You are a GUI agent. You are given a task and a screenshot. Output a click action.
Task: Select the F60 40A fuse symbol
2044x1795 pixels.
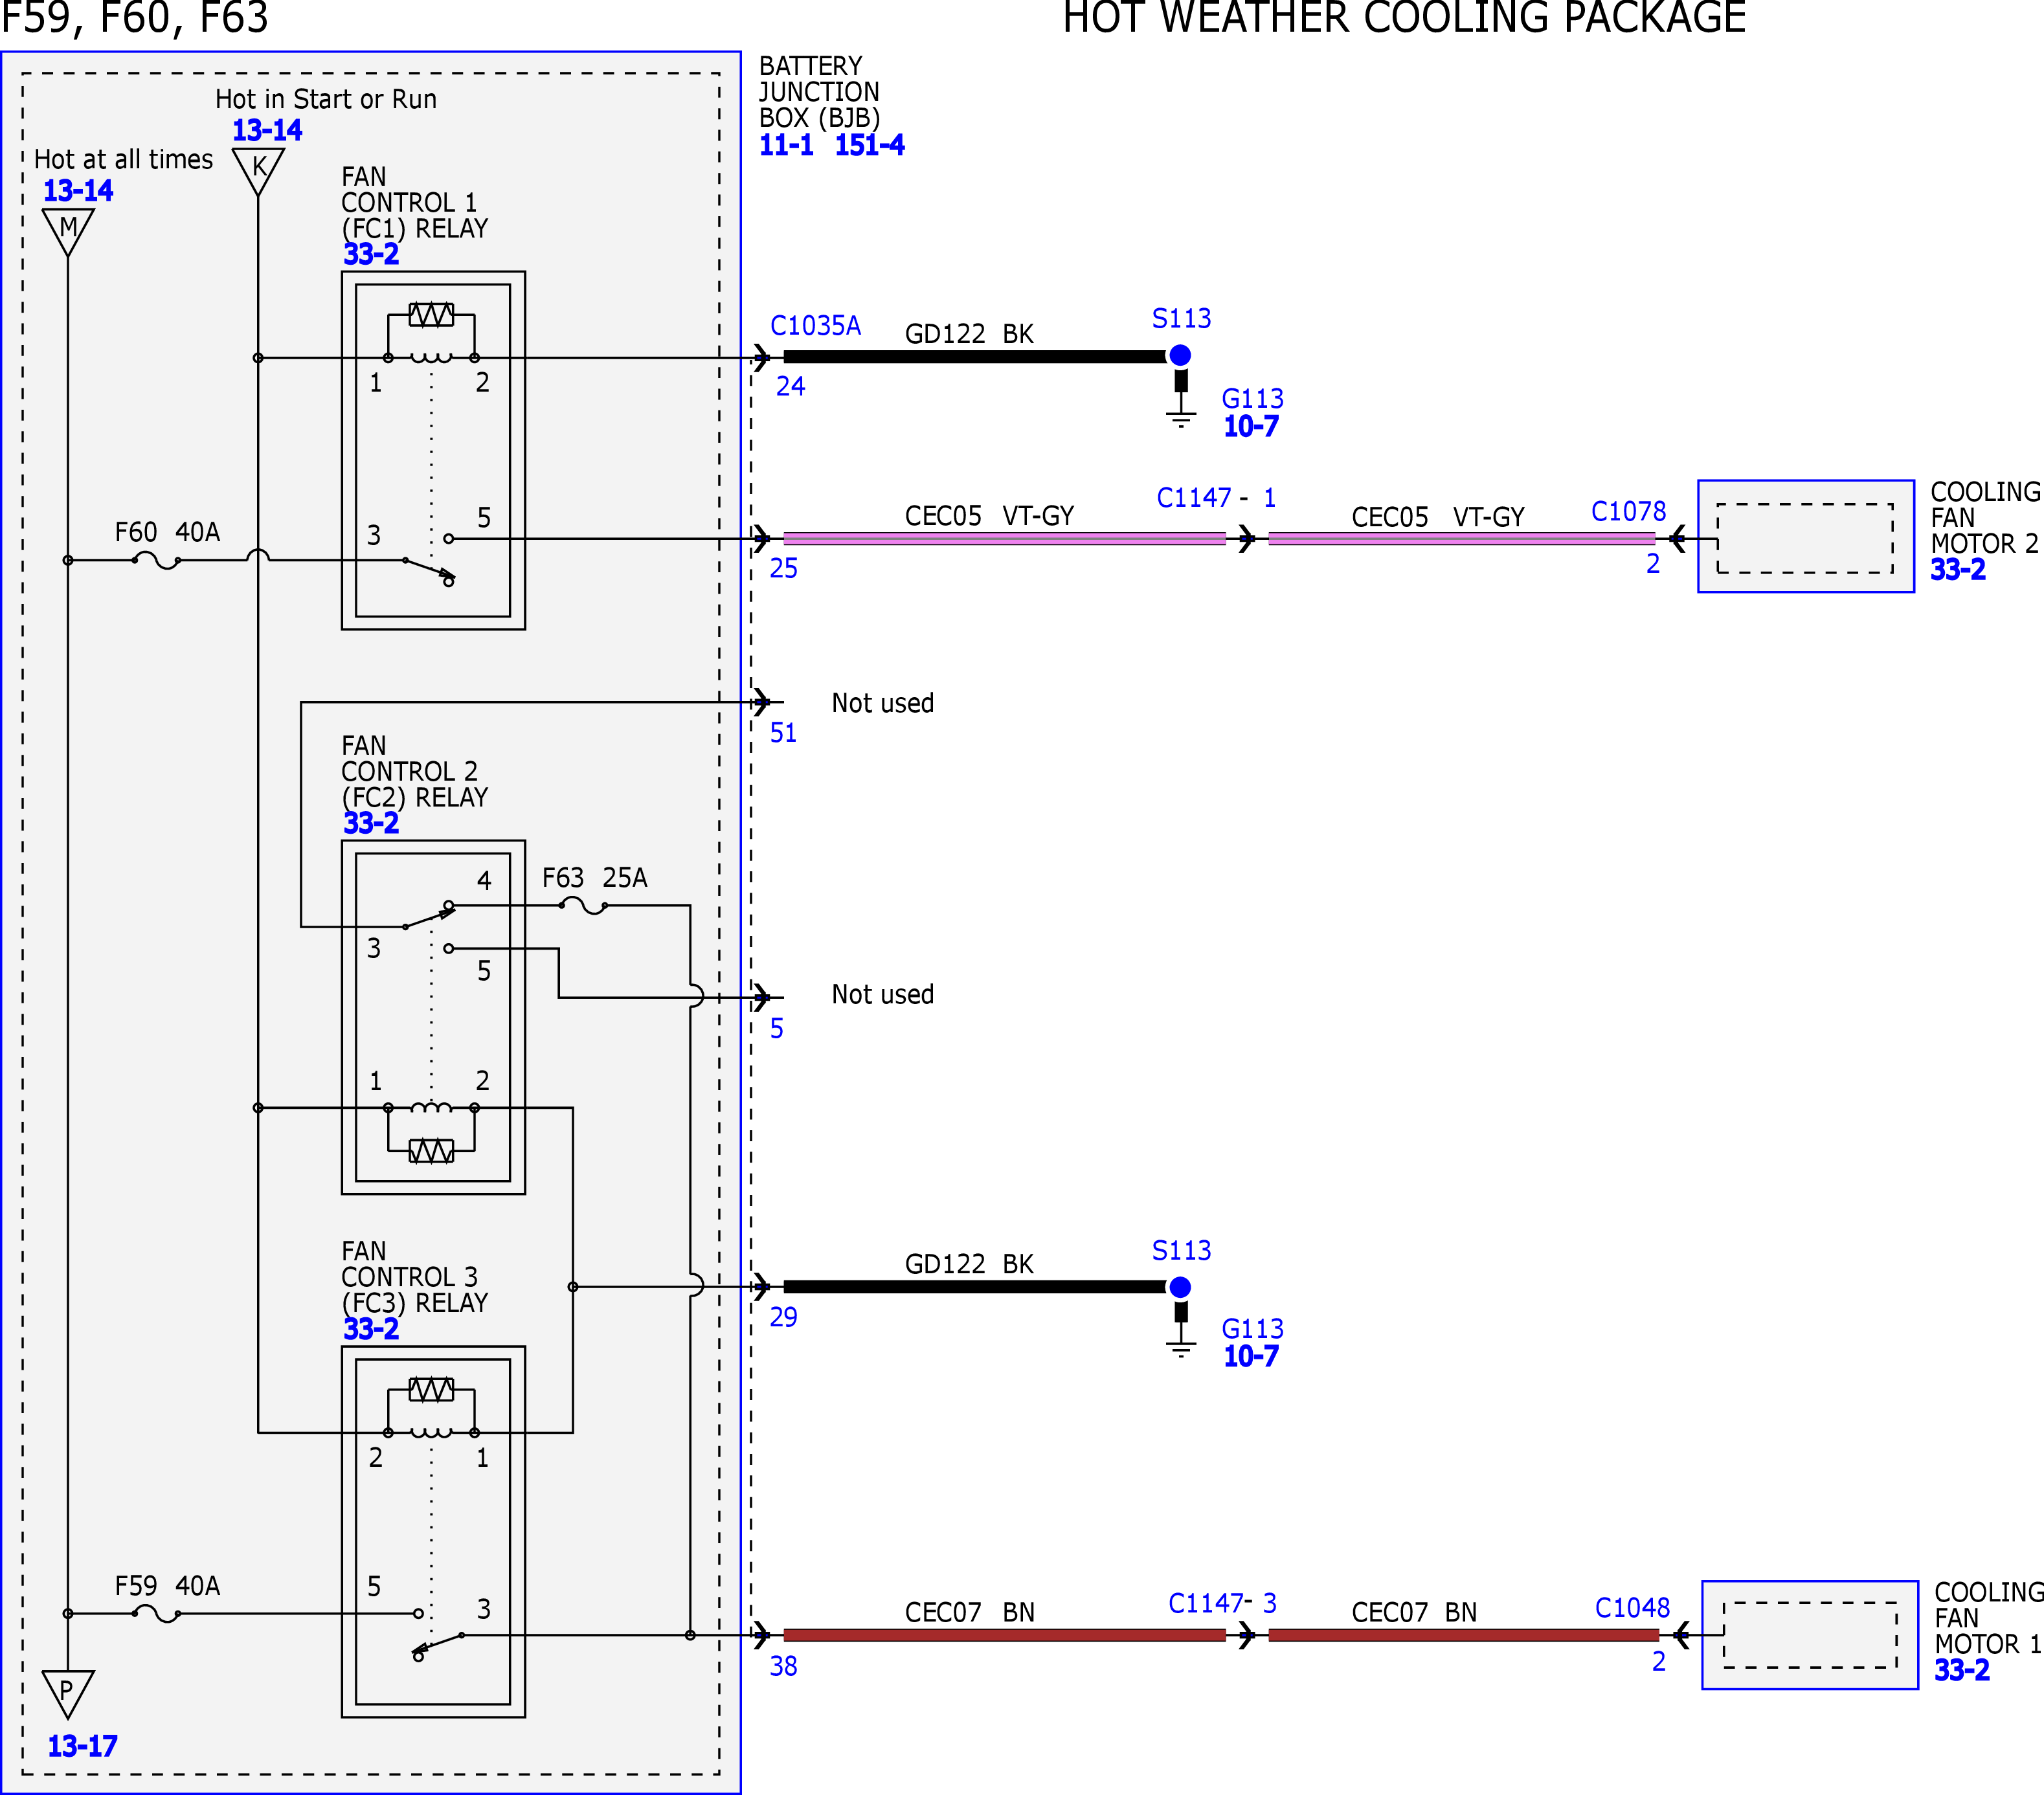pos(156,561)
